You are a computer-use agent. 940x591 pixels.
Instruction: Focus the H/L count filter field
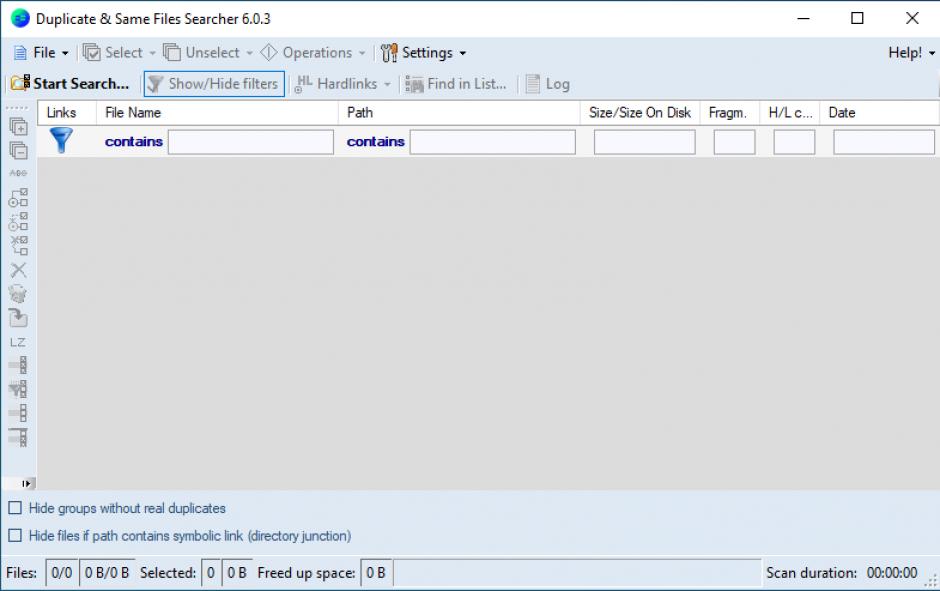pyautogui.click(x=794, y=142)
